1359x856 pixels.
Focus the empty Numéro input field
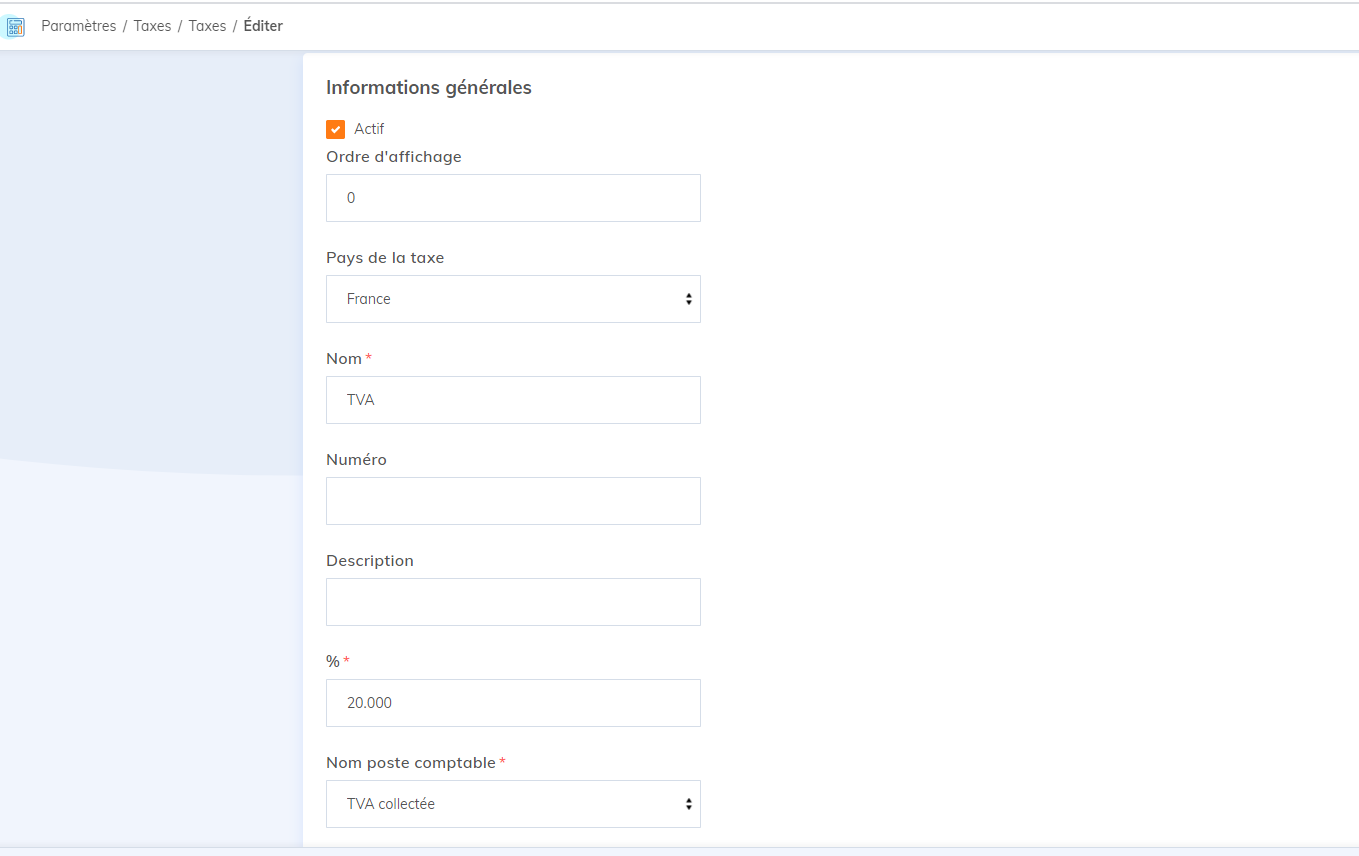coord(513,501)
